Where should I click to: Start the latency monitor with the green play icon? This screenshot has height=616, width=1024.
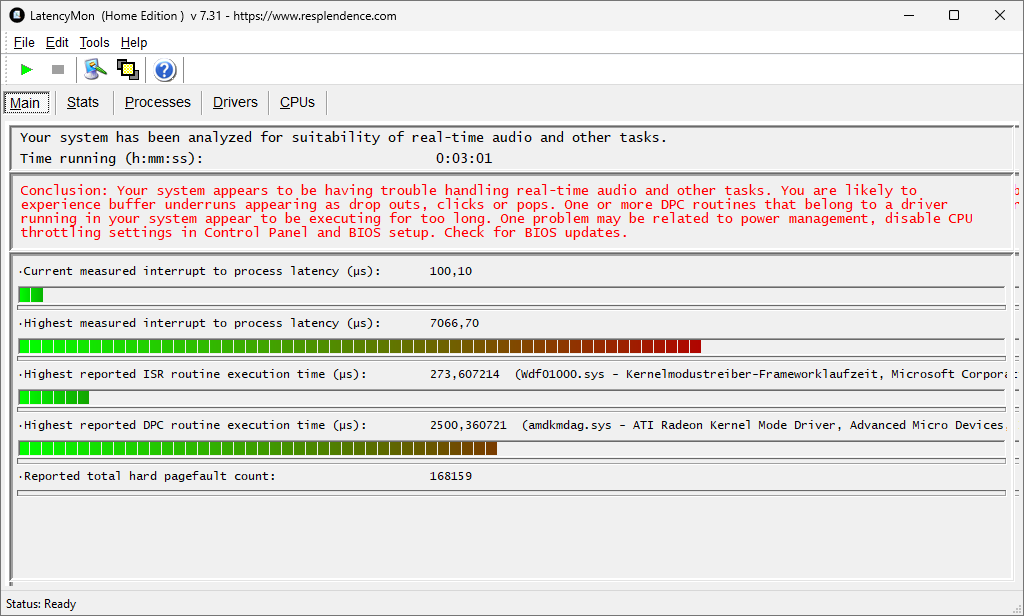click(x=27, y=69)
